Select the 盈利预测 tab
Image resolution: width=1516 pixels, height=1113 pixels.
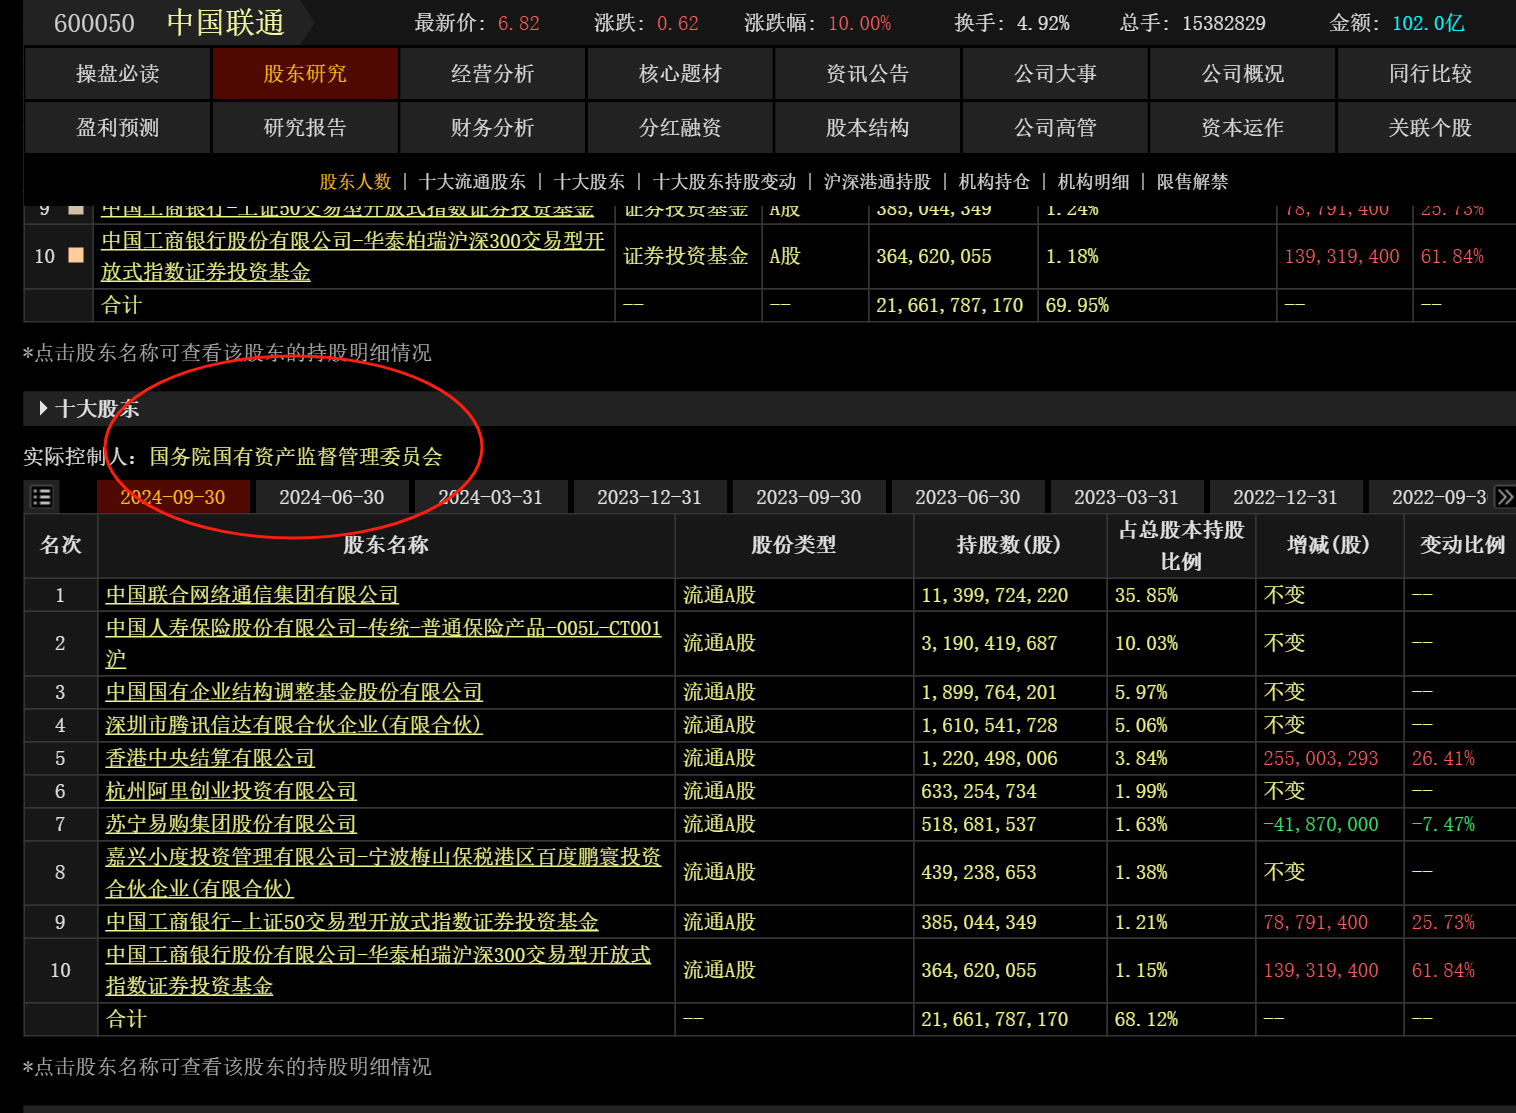point(117,128)
